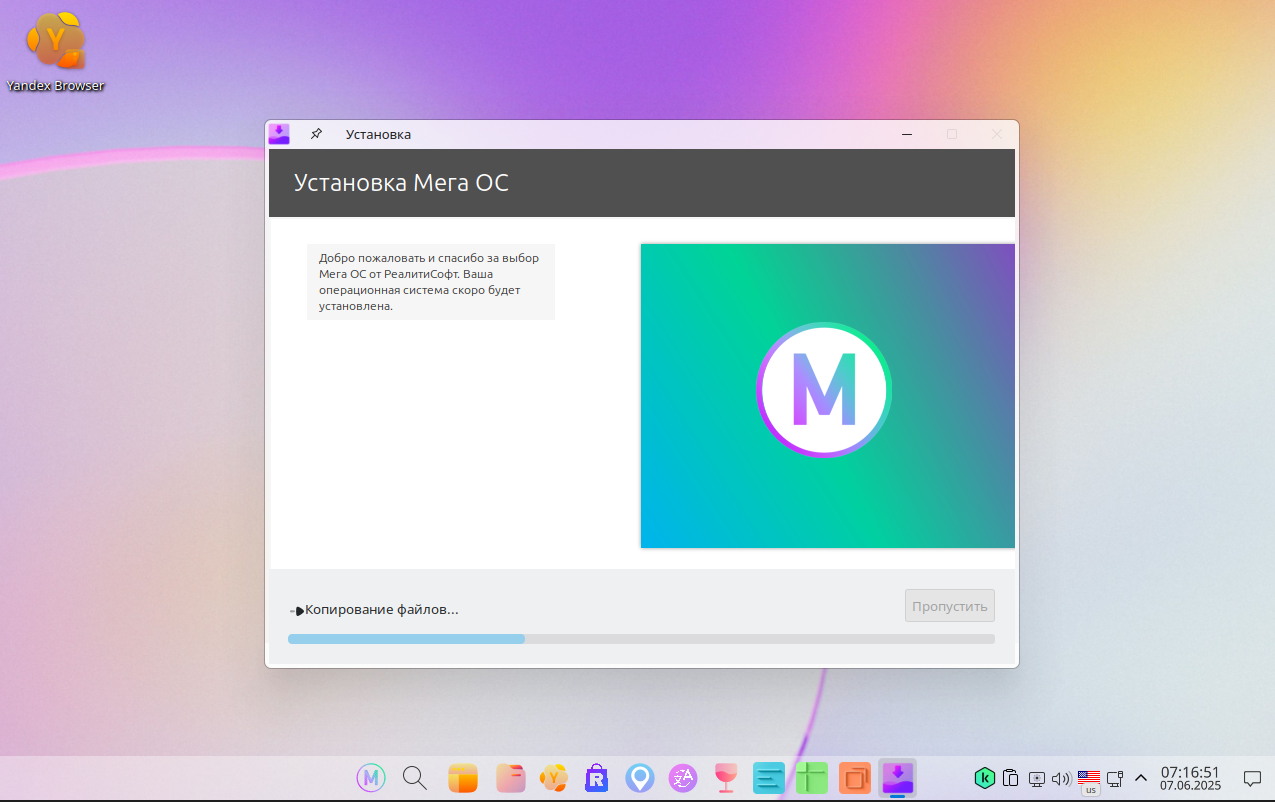Click the 'Установка Мега ОС' header title
The height and width of the screenshot is (802, 1275).
coord(401,183)
